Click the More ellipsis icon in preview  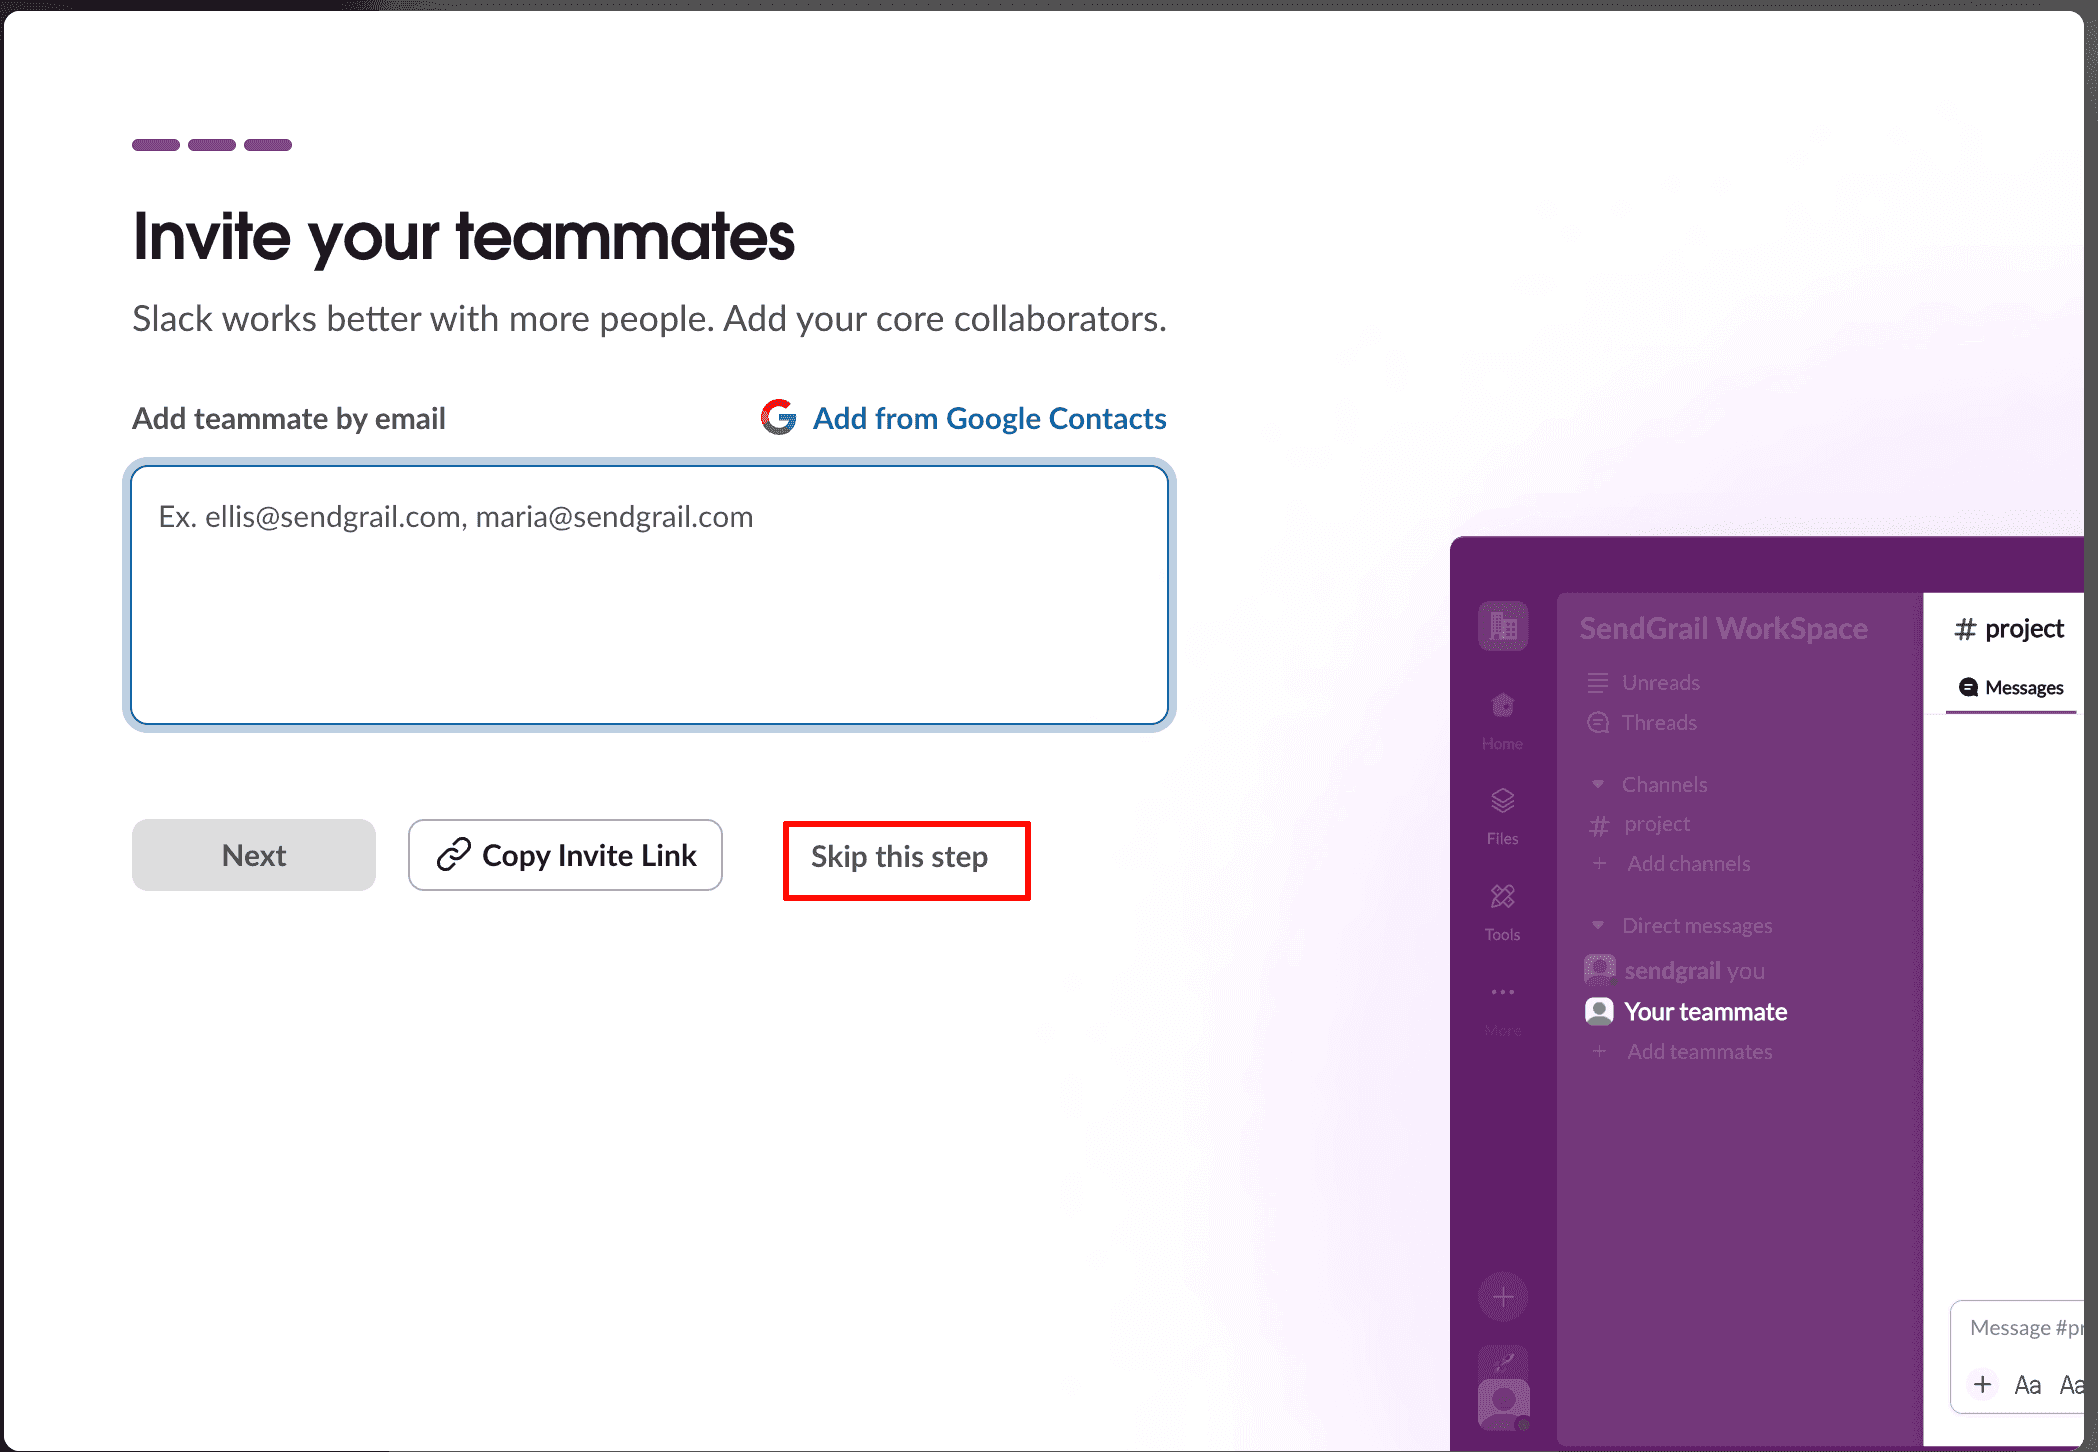(1502, 992)
